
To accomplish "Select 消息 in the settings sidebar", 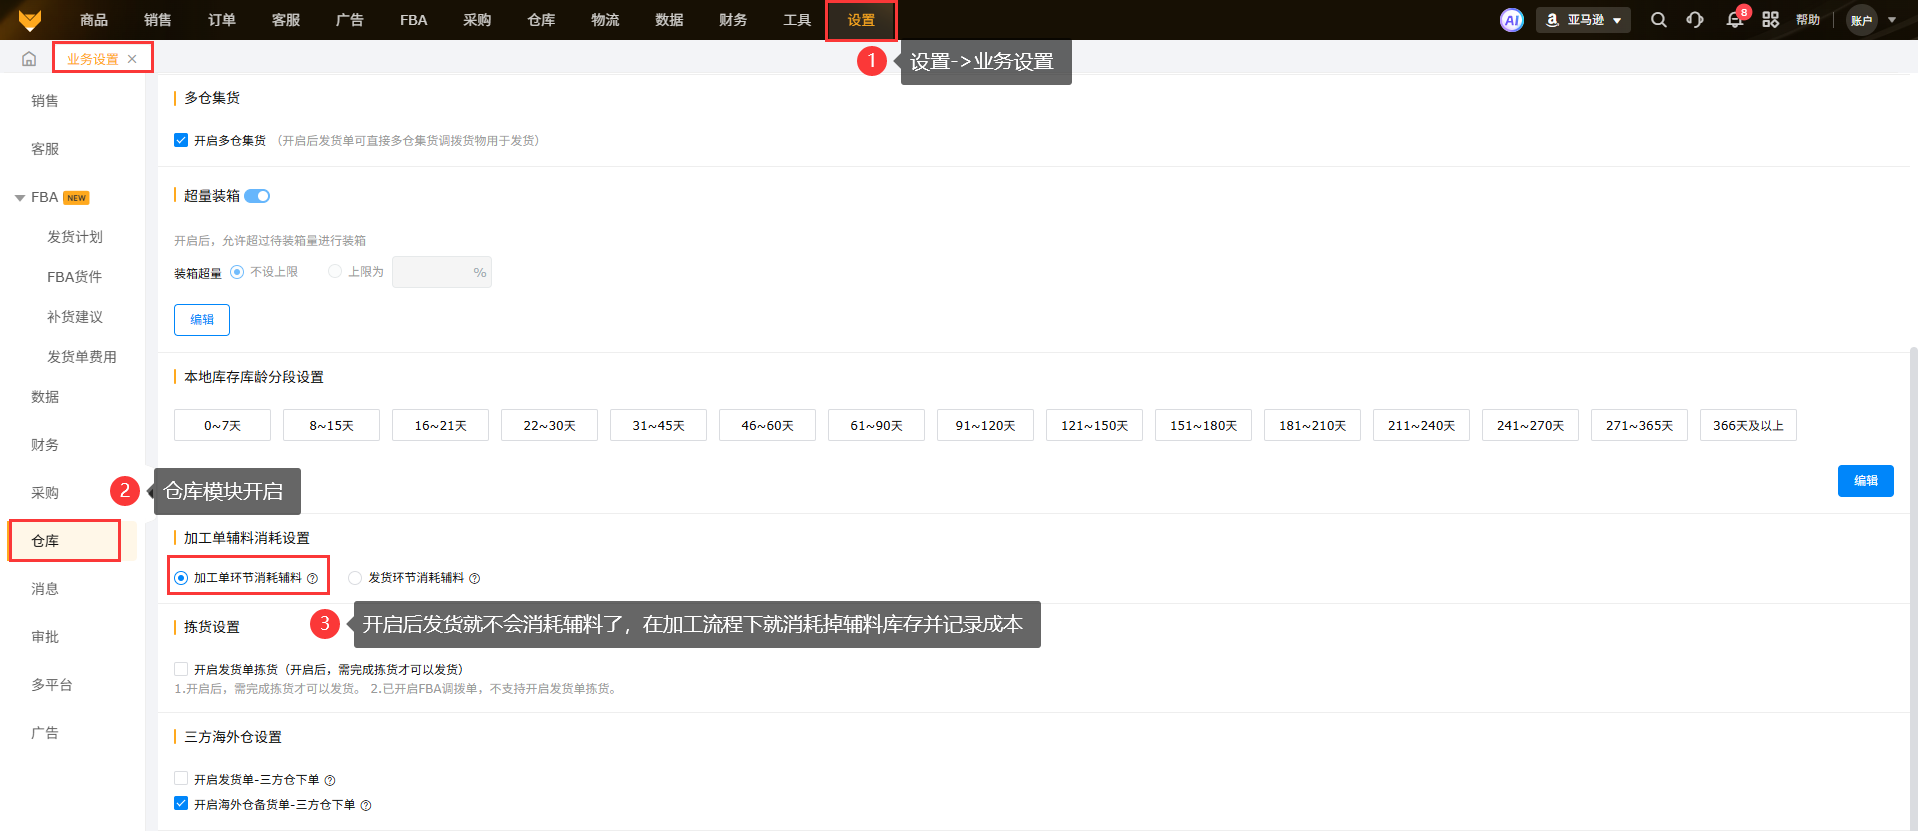I will [45, 589].
